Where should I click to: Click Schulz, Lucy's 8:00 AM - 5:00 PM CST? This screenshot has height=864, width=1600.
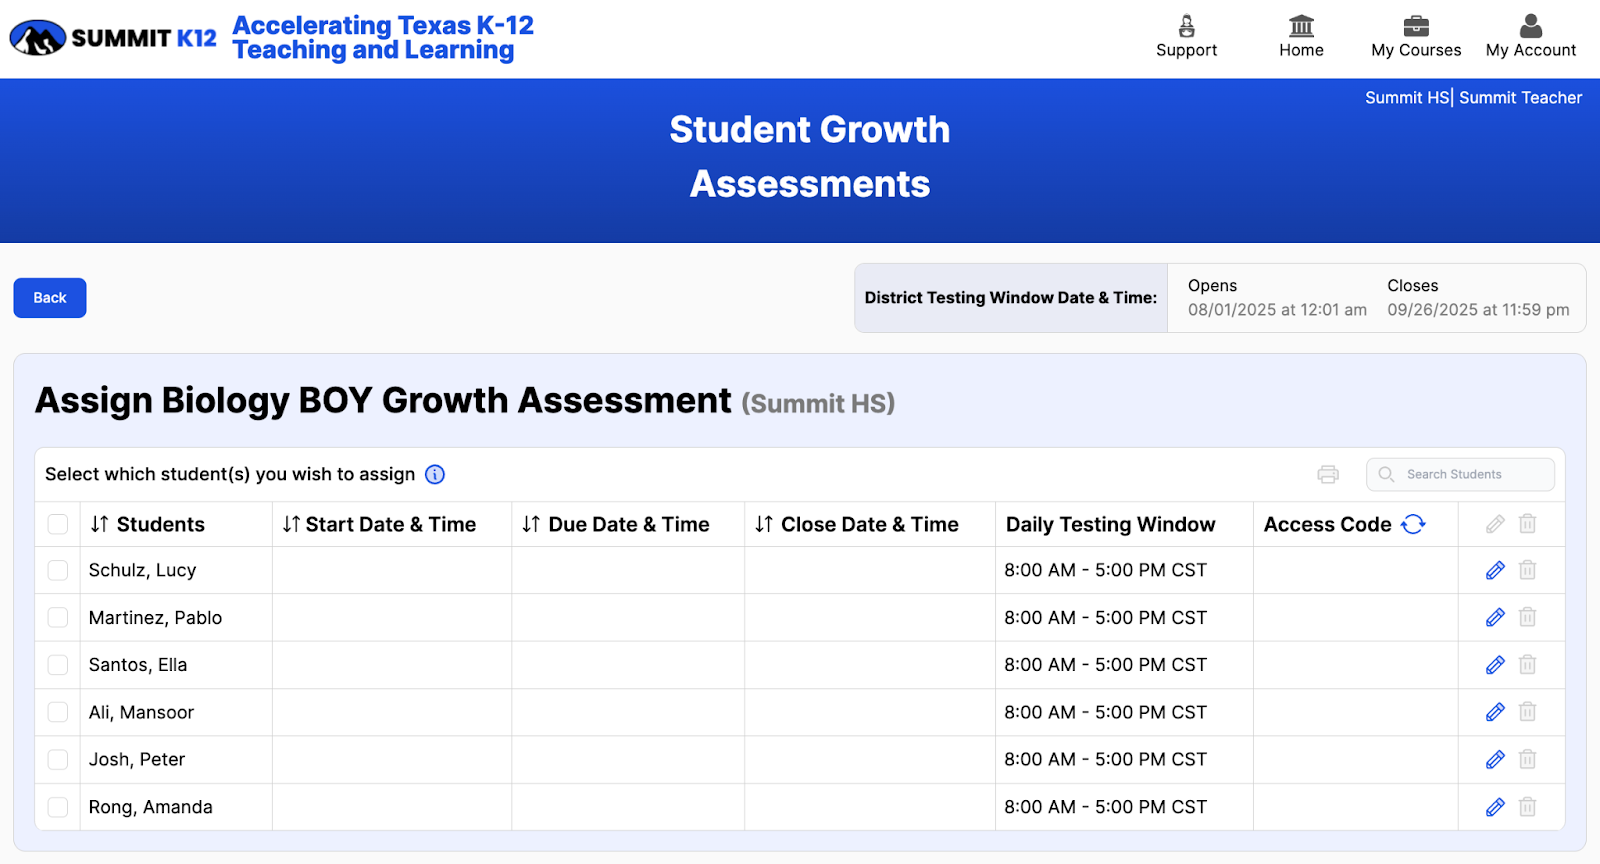[1105, 570]
